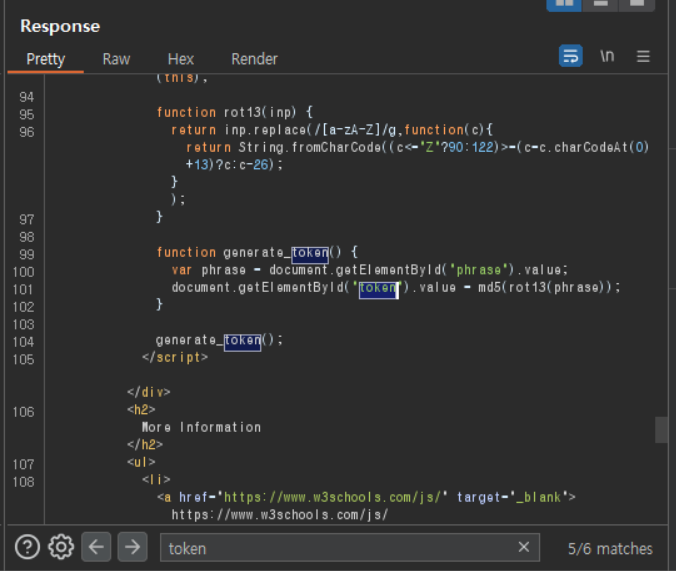Switch to the Raw tab
The width and height of the screenshot is (676, 571).
(116, 59)
